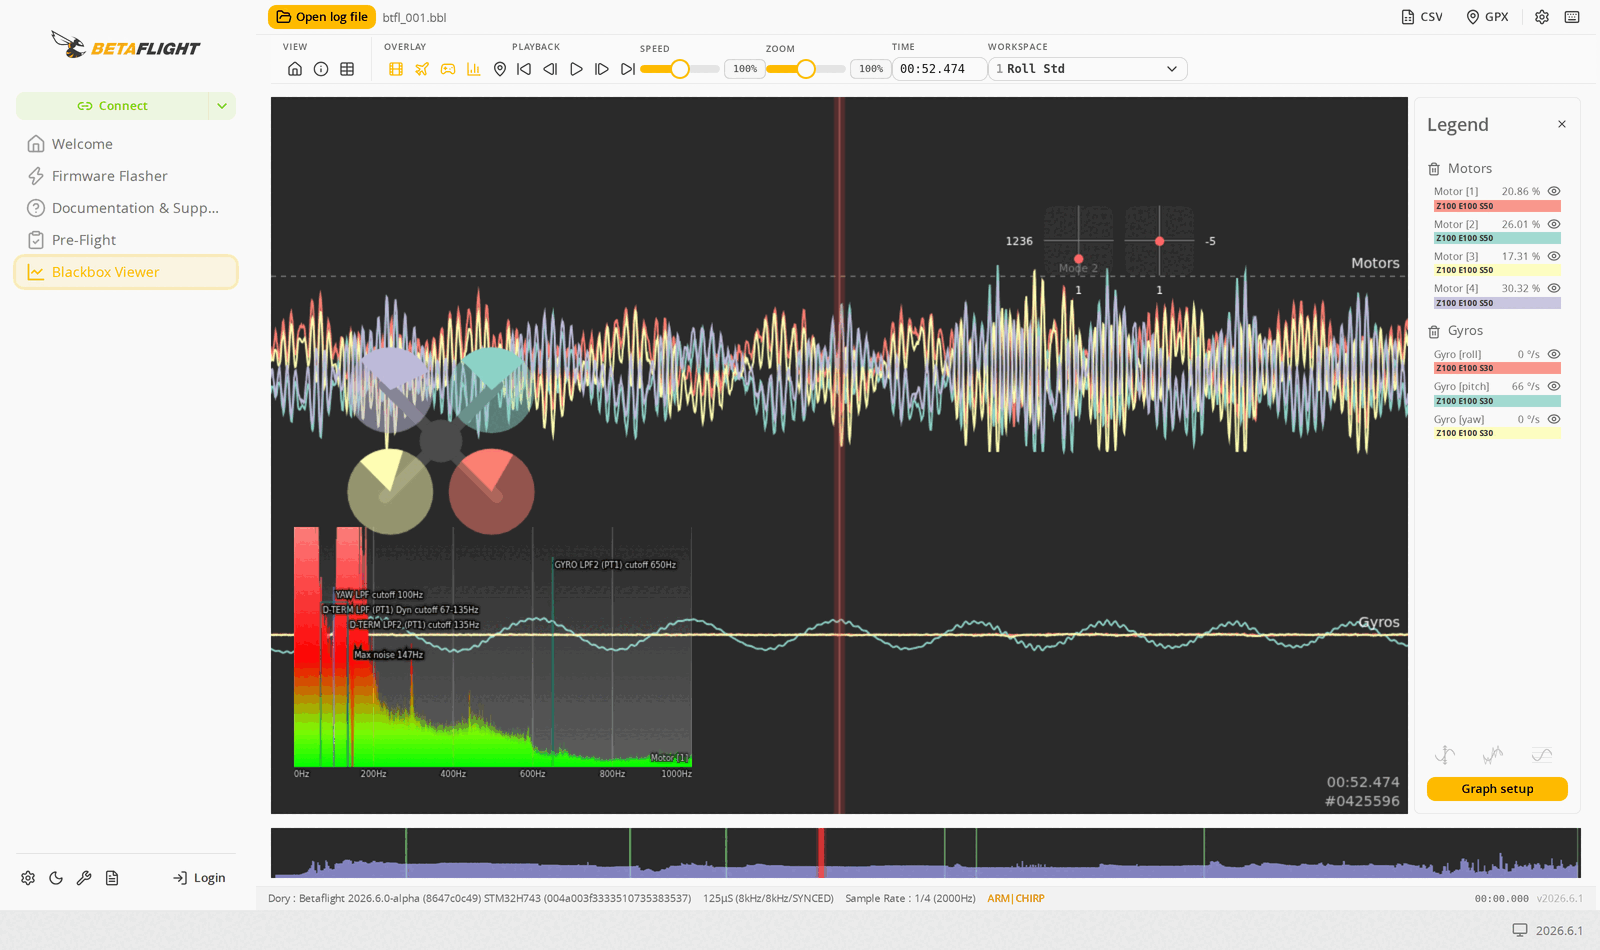Hide the Motor [3] trace
The image size is (1600, 950).
click(1554, 256)
